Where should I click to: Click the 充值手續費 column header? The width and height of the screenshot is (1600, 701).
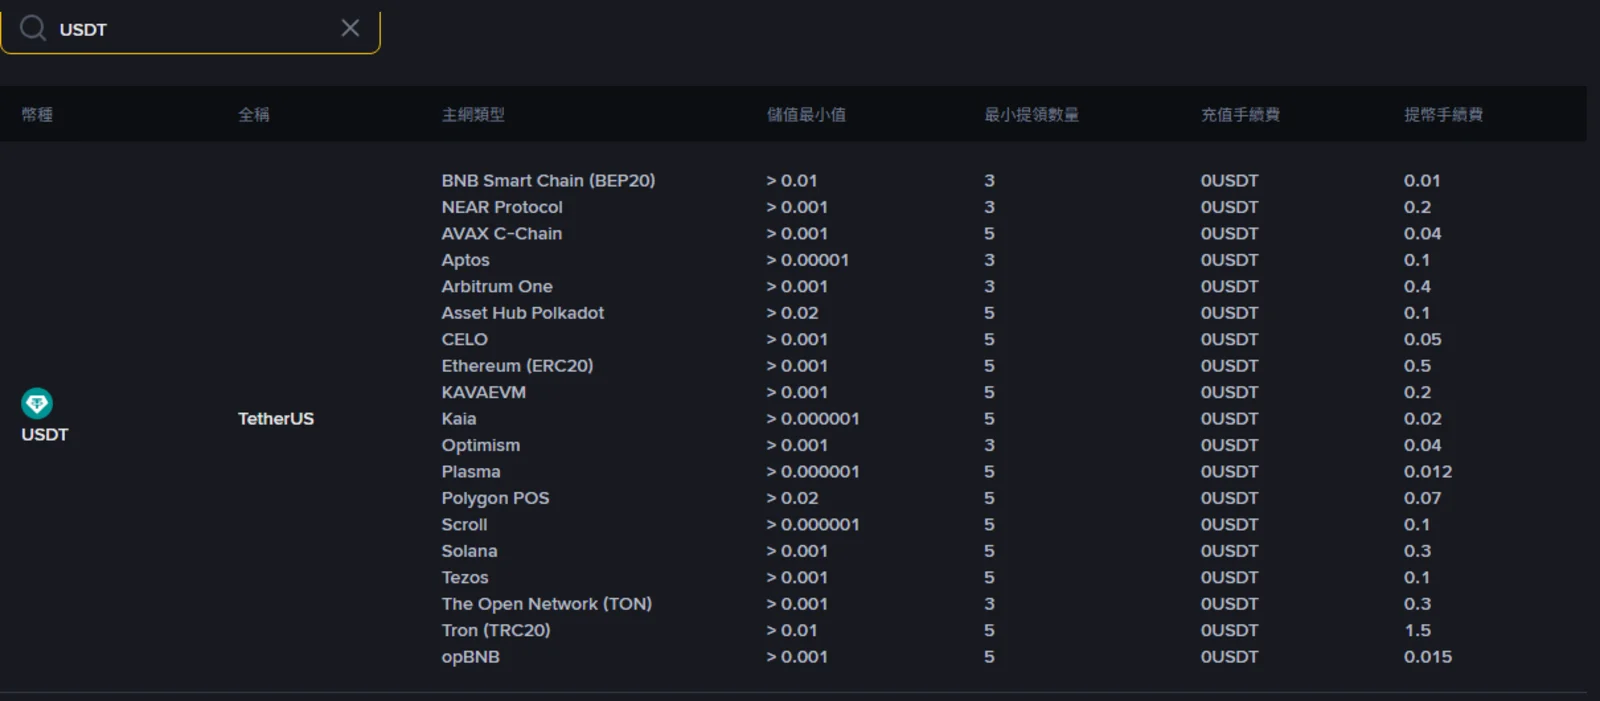point(1240,115)
